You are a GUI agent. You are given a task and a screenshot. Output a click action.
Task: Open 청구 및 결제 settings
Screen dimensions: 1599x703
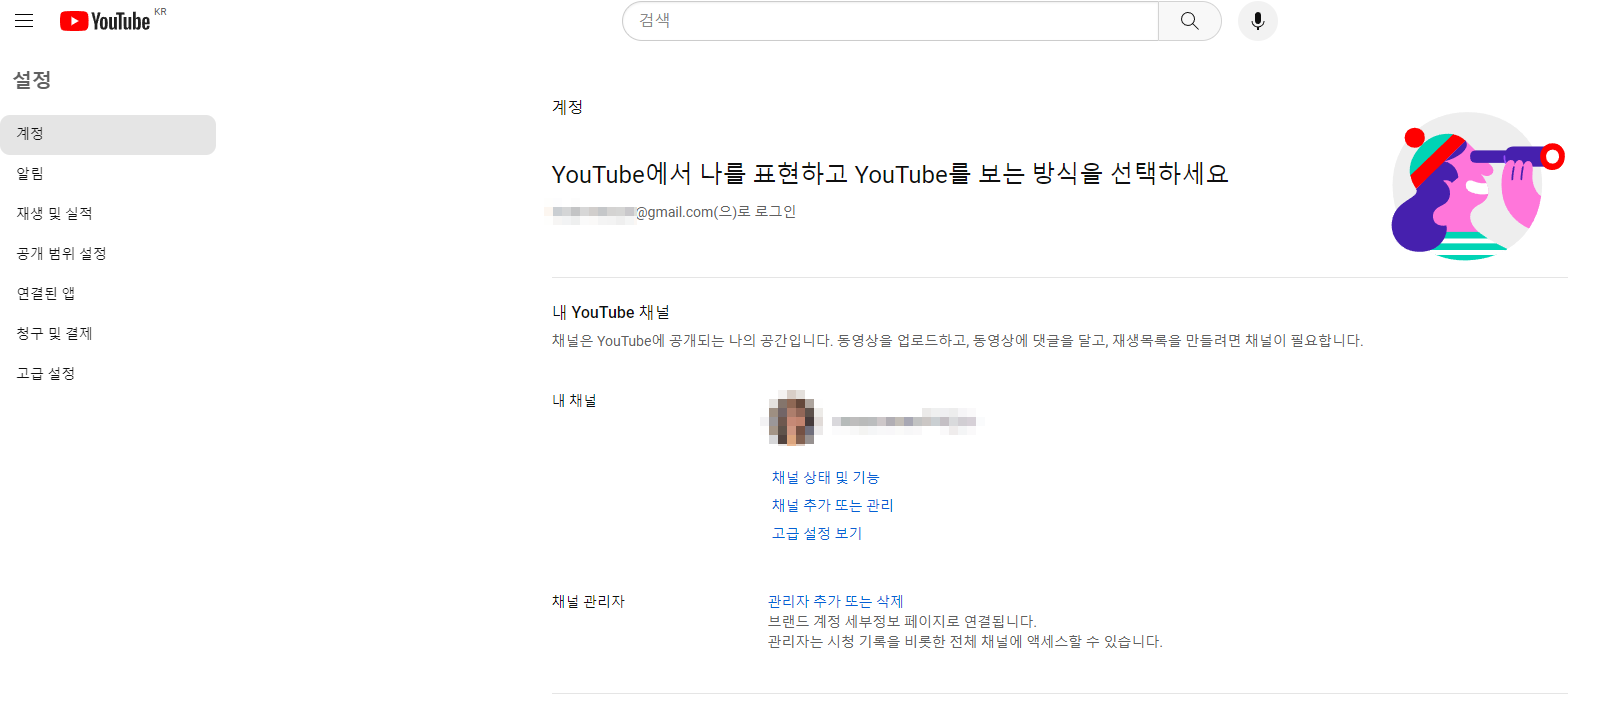click(x=108, y=334)
